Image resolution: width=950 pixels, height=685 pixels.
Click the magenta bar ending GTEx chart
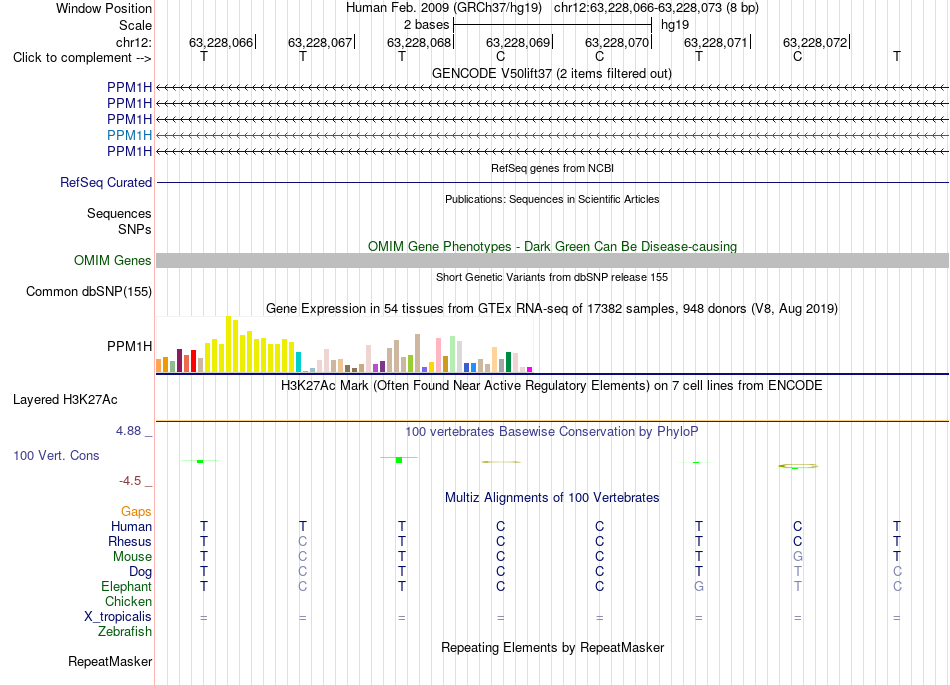[530, 369]
